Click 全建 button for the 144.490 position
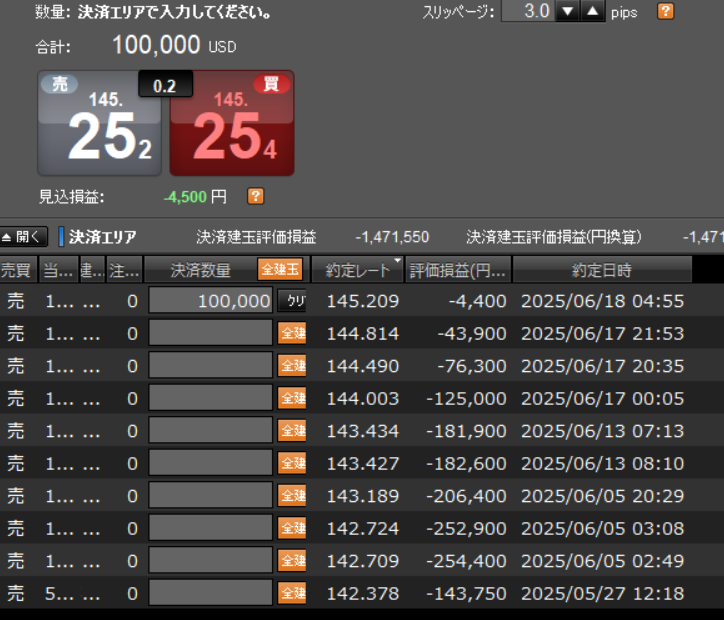Image resolution: width=724 pixels, height=620 pixels. 291,366
